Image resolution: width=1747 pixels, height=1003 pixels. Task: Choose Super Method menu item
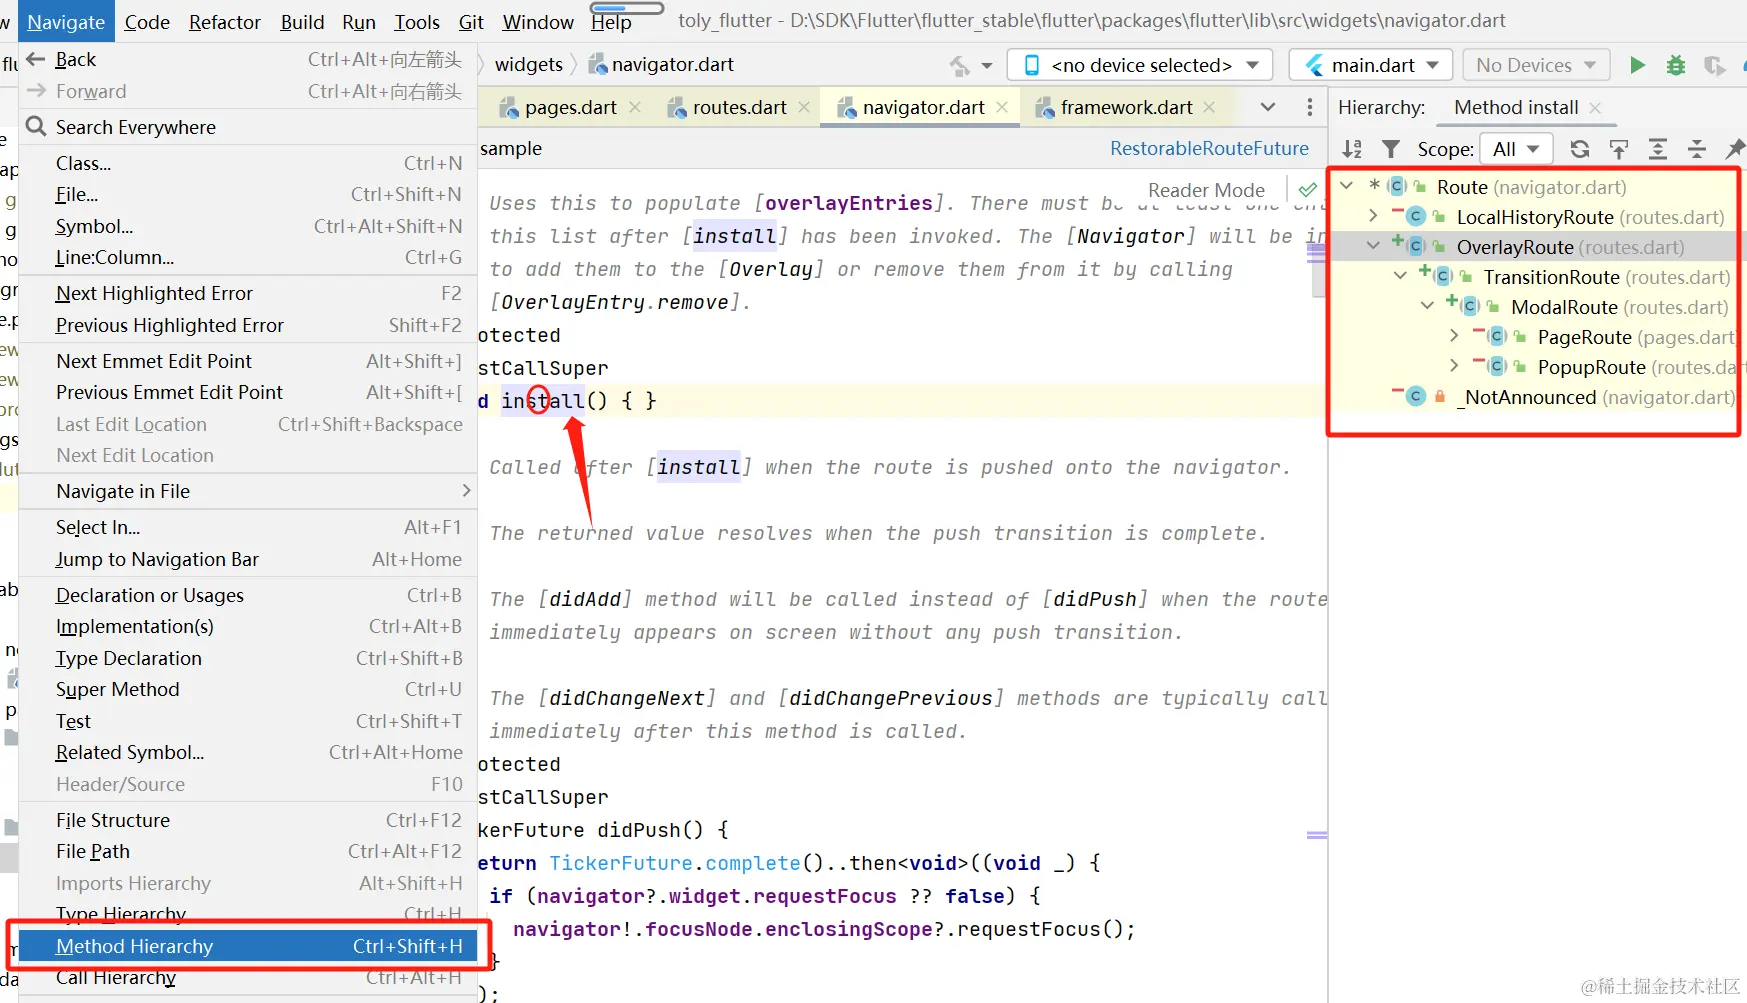click(x=248, y=689)
